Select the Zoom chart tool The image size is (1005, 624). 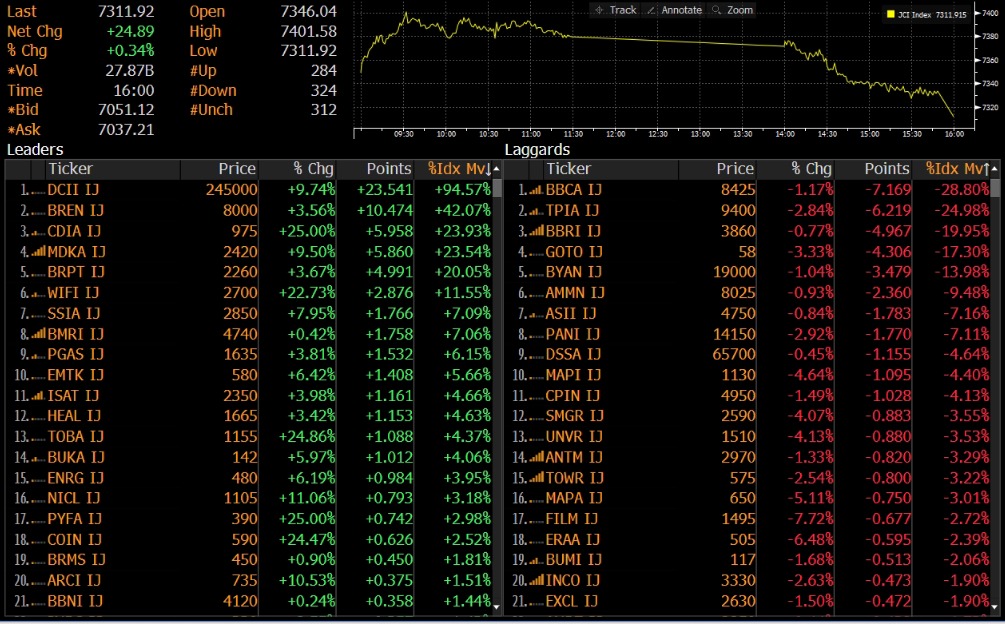(x=732, y=10)
